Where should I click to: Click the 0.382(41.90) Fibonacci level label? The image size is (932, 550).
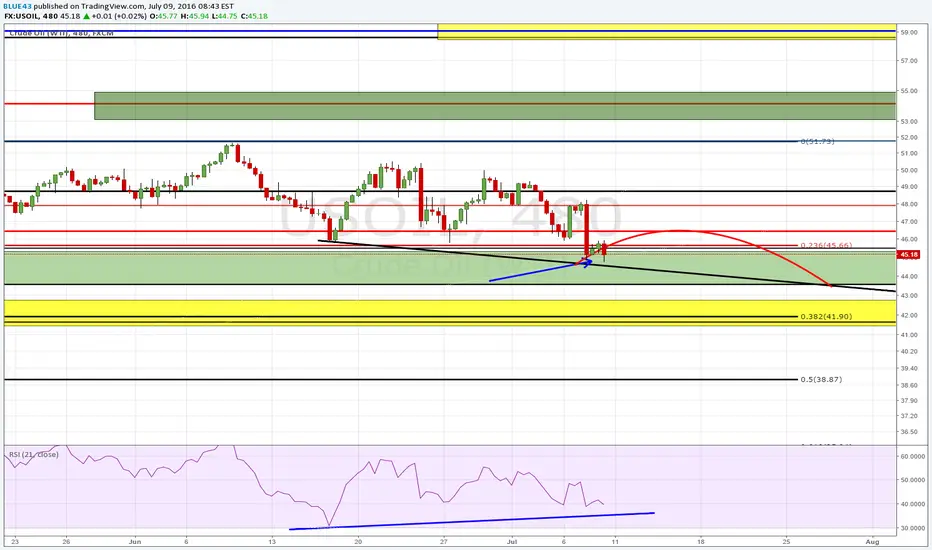[826, 316]
